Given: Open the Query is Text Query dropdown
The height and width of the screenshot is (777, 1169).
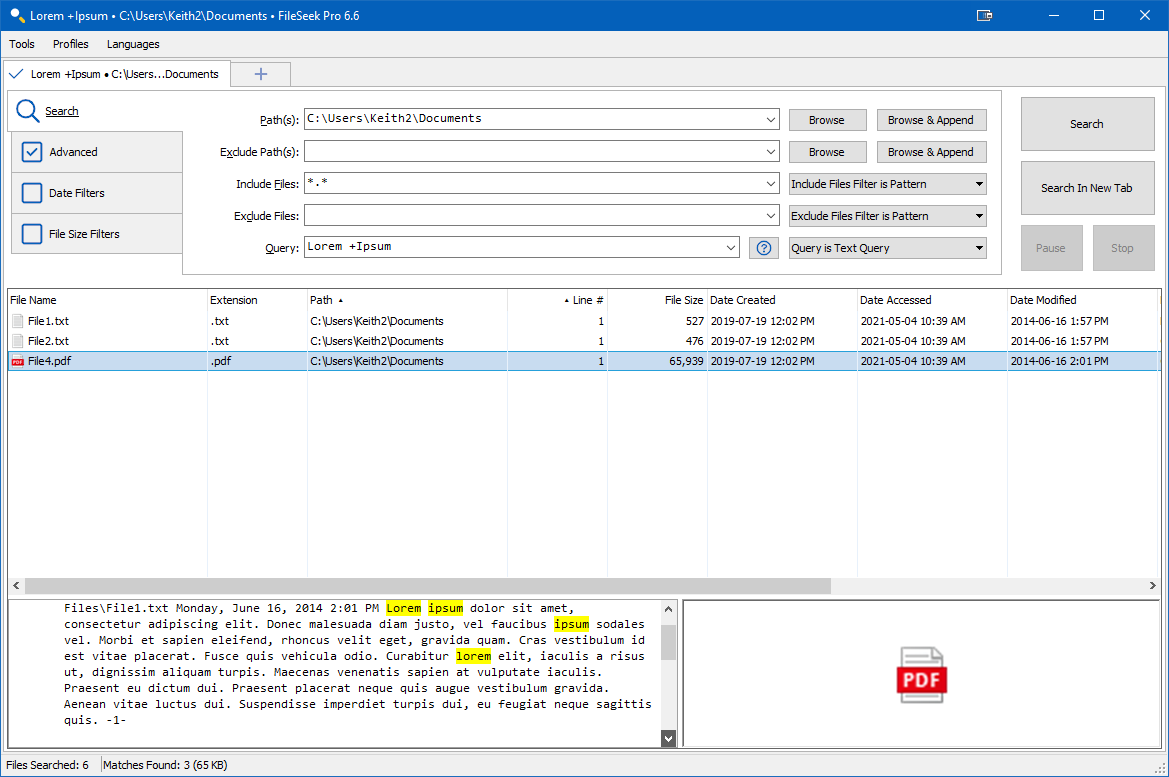Looking at the screenshot, I should 887,248.
